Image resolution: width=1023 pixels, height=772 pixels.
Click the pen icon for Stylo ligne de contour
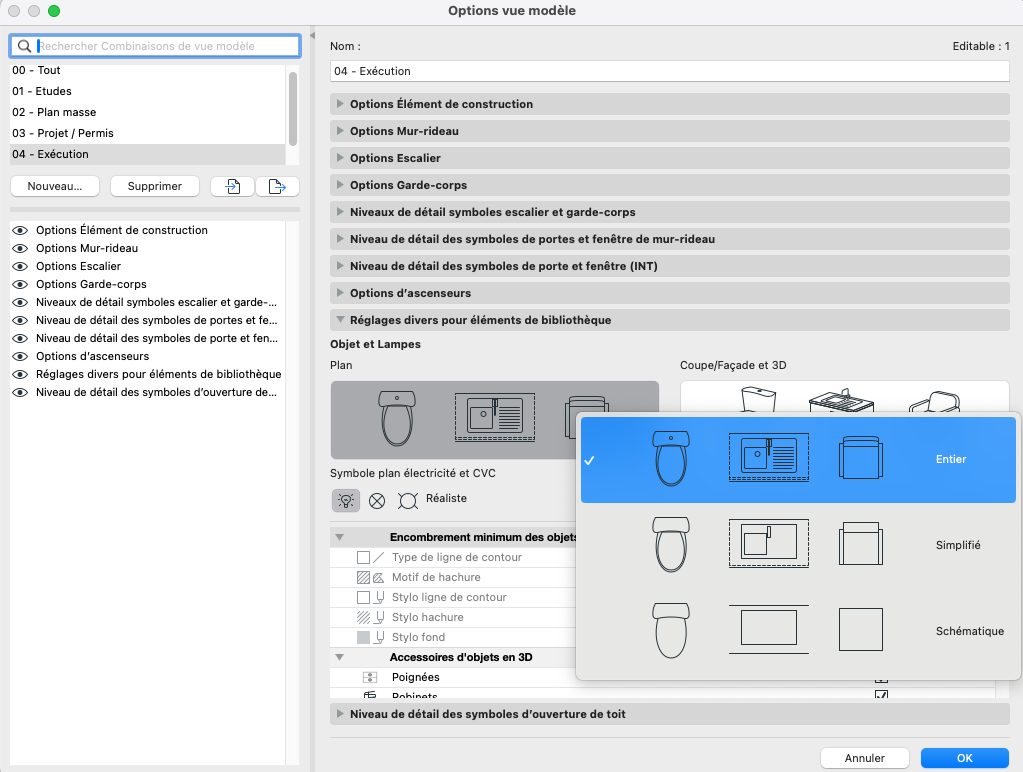(379, 597)
